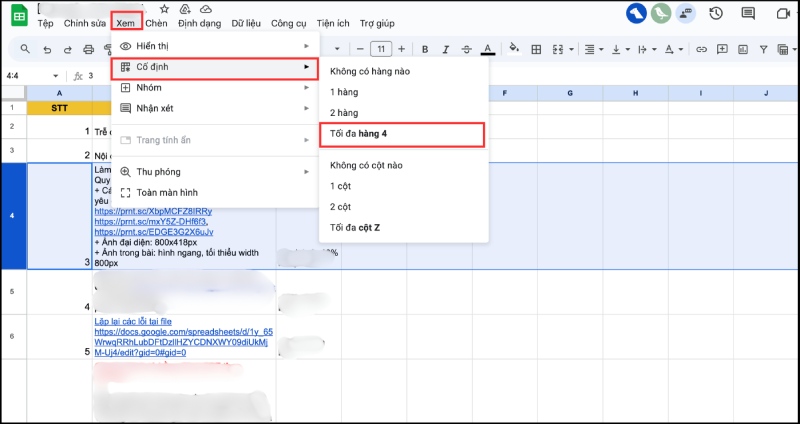The image size is (800, 424).
Task: Click the move to folder icon
Action: pyautogui.click(x=185, y=9)
